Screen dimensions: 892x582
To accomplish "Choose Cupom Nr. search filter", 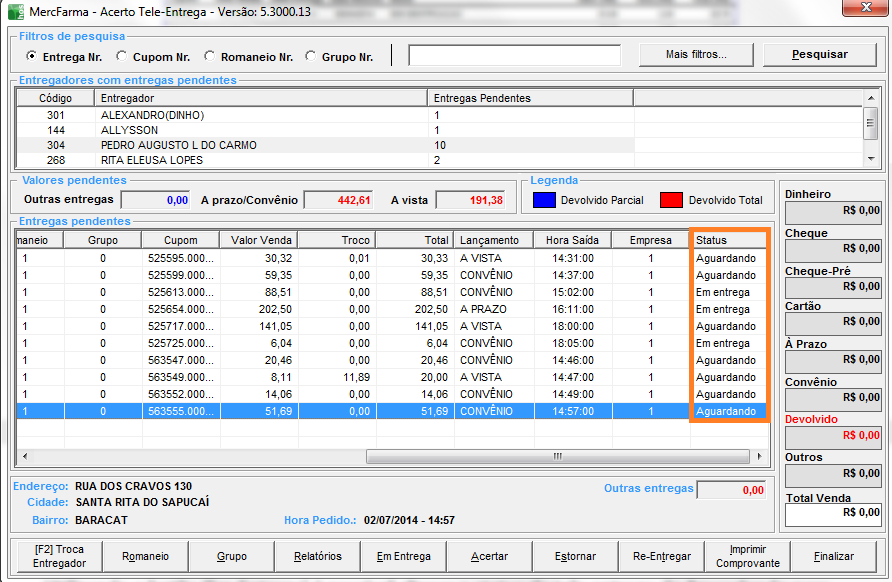I will coord(122,57).
